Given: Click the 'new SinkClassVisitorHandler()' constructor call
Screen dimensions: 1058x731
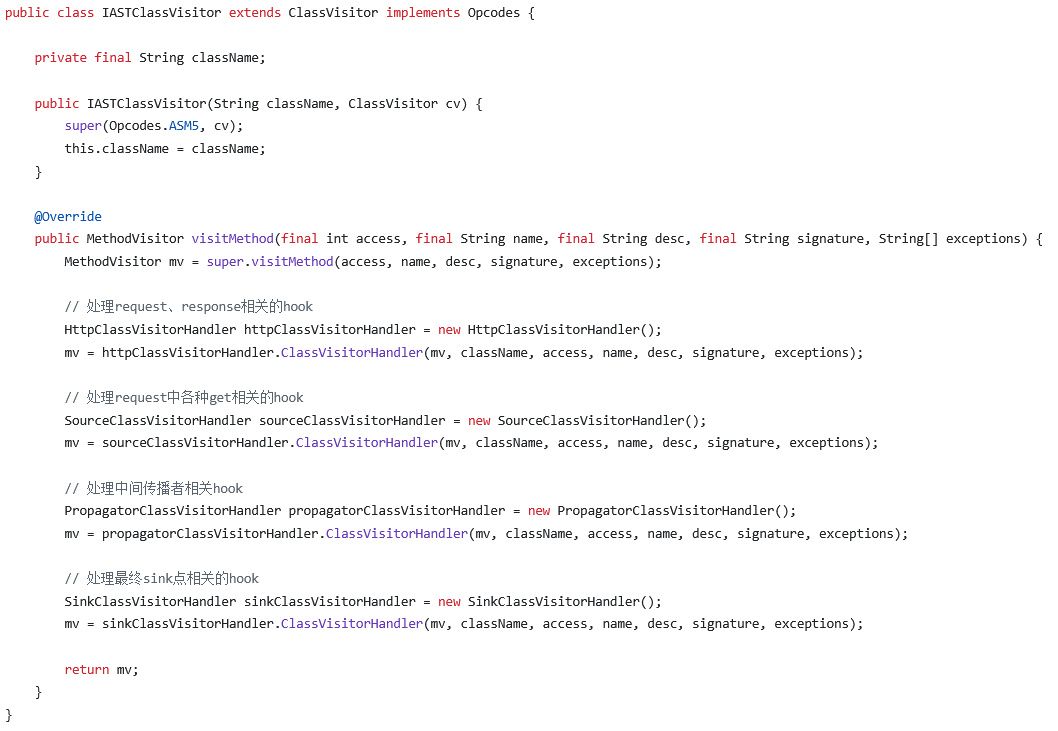Looking at the screenshot, I should (549, 601).
